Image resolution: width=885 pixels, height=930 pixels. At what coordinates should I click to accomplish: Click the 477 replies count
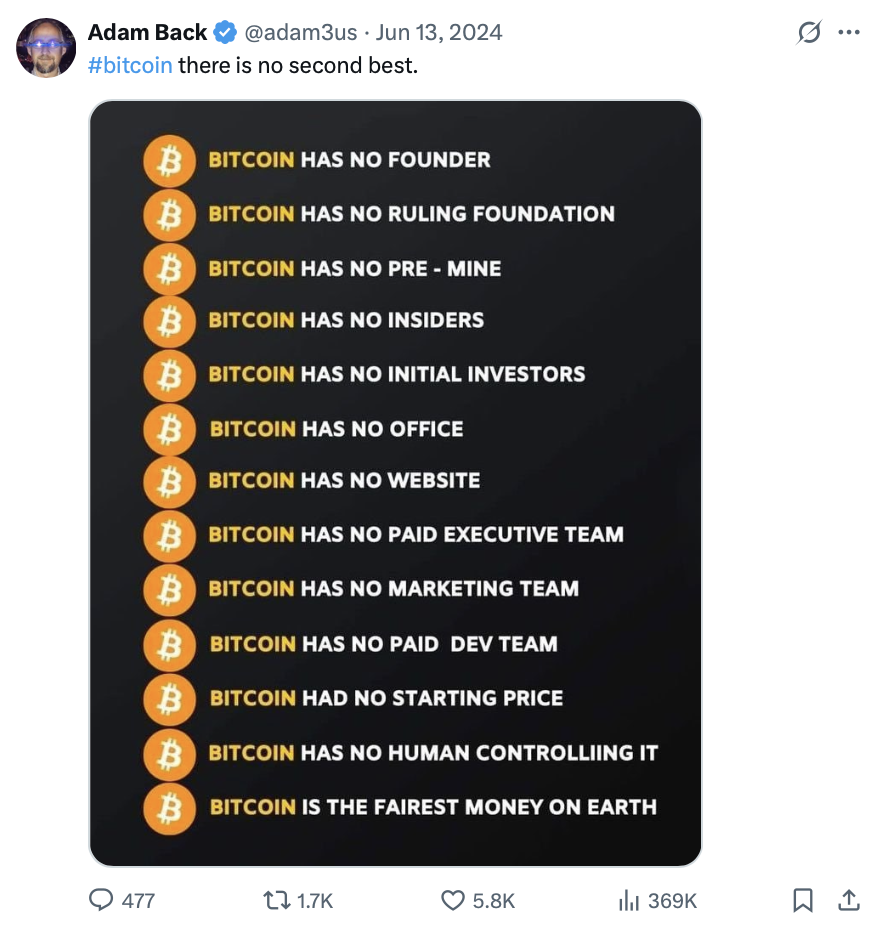pyautogui.click(x=138, y=900)
